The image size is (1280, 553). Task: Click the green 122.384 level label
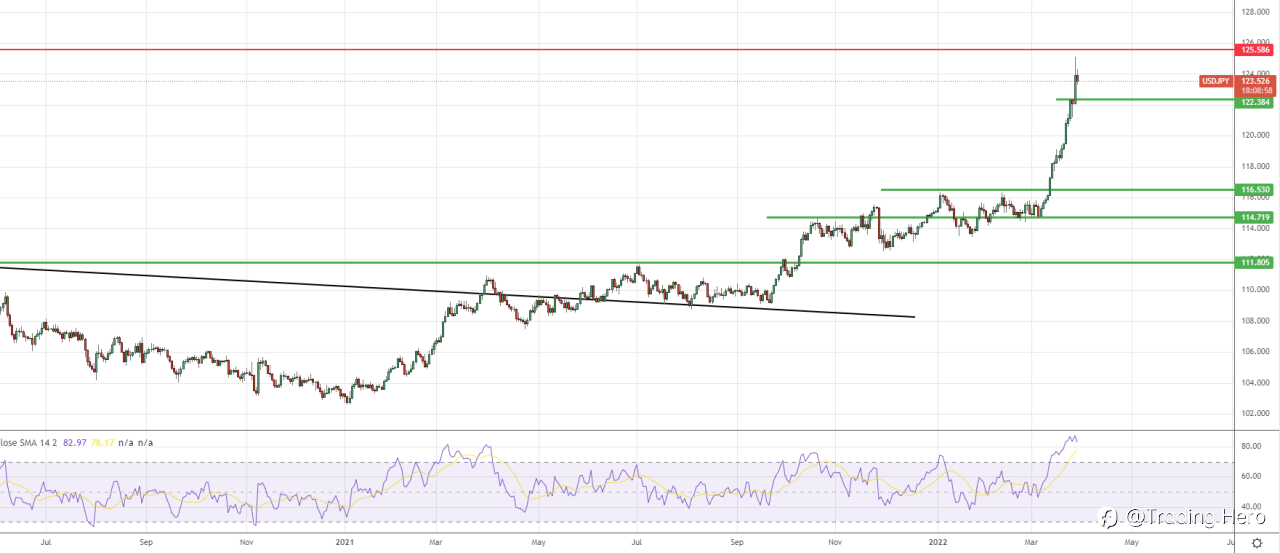1255,102
